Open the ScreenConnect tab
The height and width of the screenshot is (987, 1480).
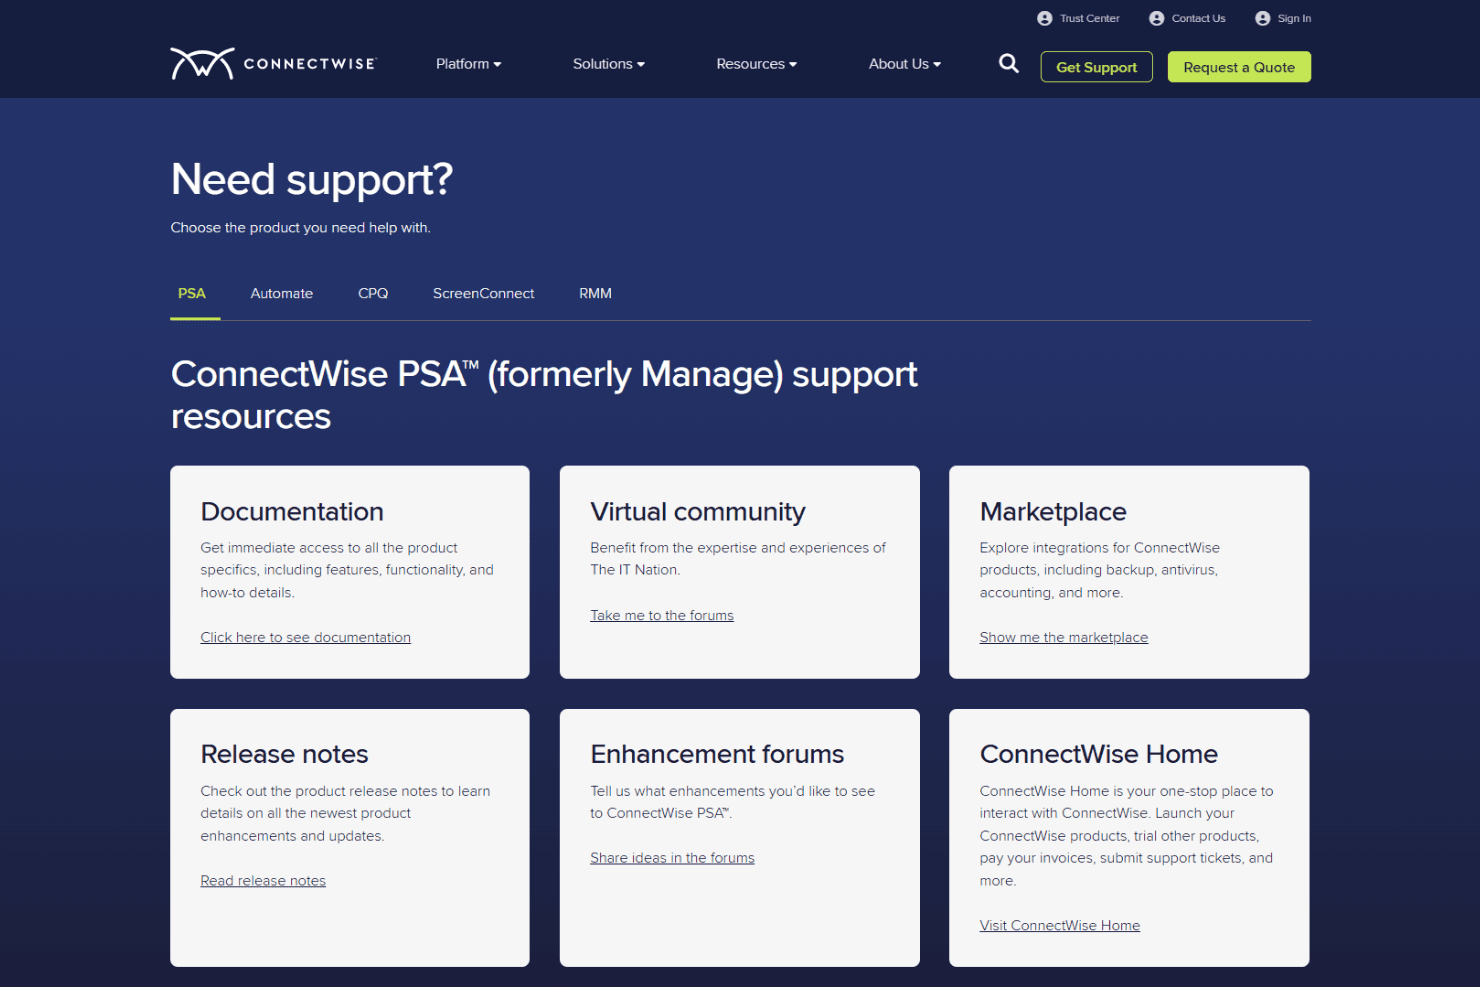tap(484, 294)
